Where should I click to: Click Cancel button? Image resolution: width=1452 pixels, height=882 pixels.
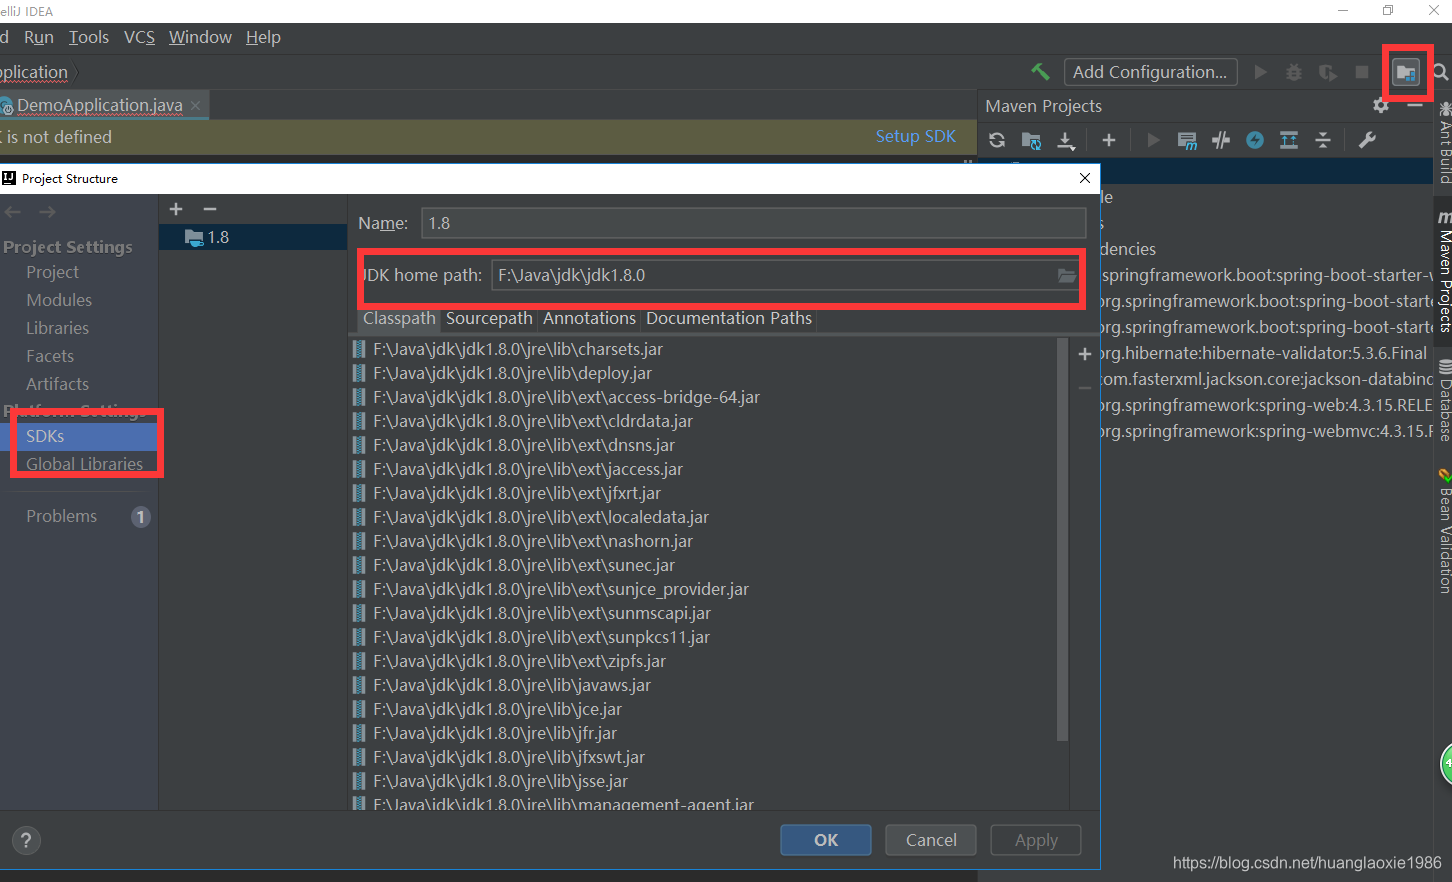(x=931, y=840)
